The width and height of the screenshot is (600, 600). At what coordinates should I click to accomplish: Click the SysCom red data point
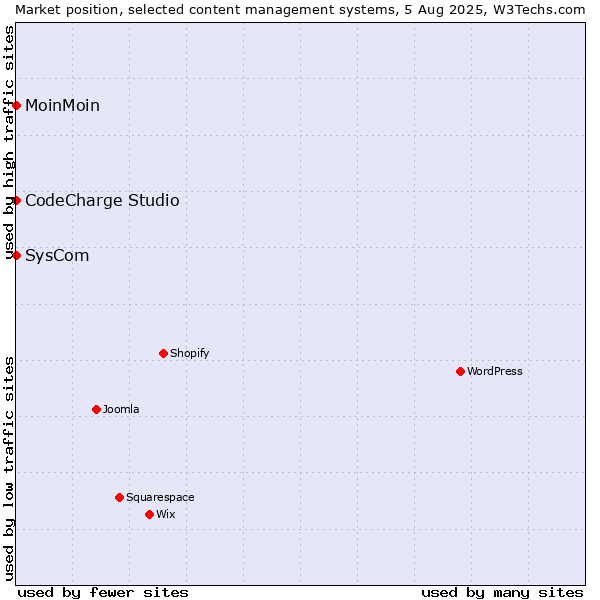[16, 255]
